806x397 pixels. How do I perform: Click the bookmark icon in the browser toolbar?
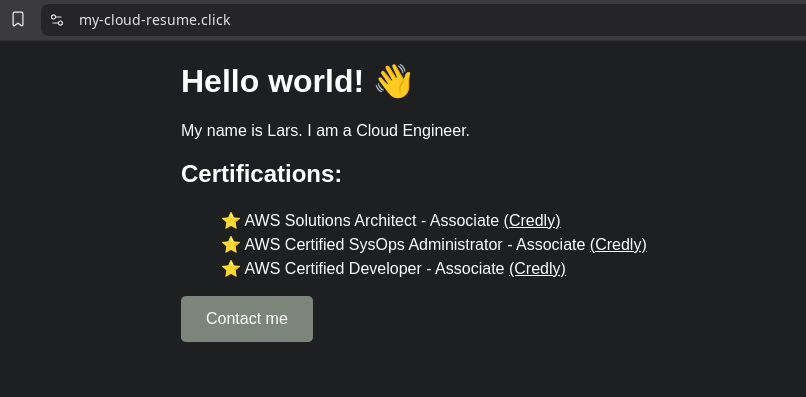[x=18, y=20]
